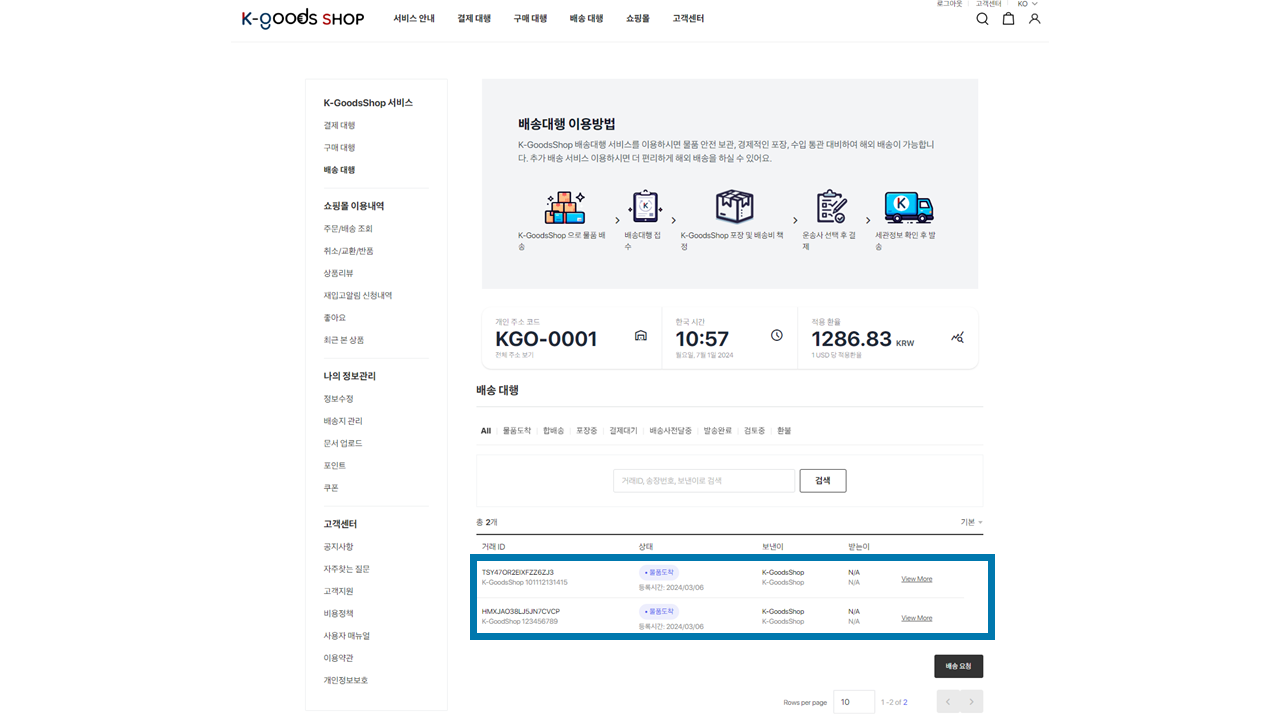The width and height of the screenshot is (1280, 720).
Task: Click the delivery truck icon in guide
Action: coord(908,208)
